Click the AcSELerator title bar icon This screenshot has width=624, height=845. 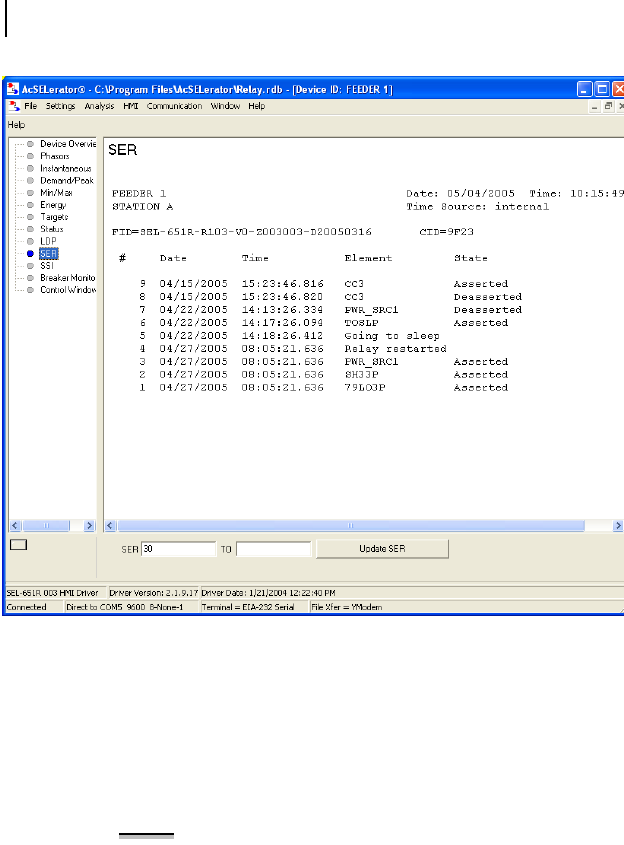pyautogui.click(x=13, y=89)
